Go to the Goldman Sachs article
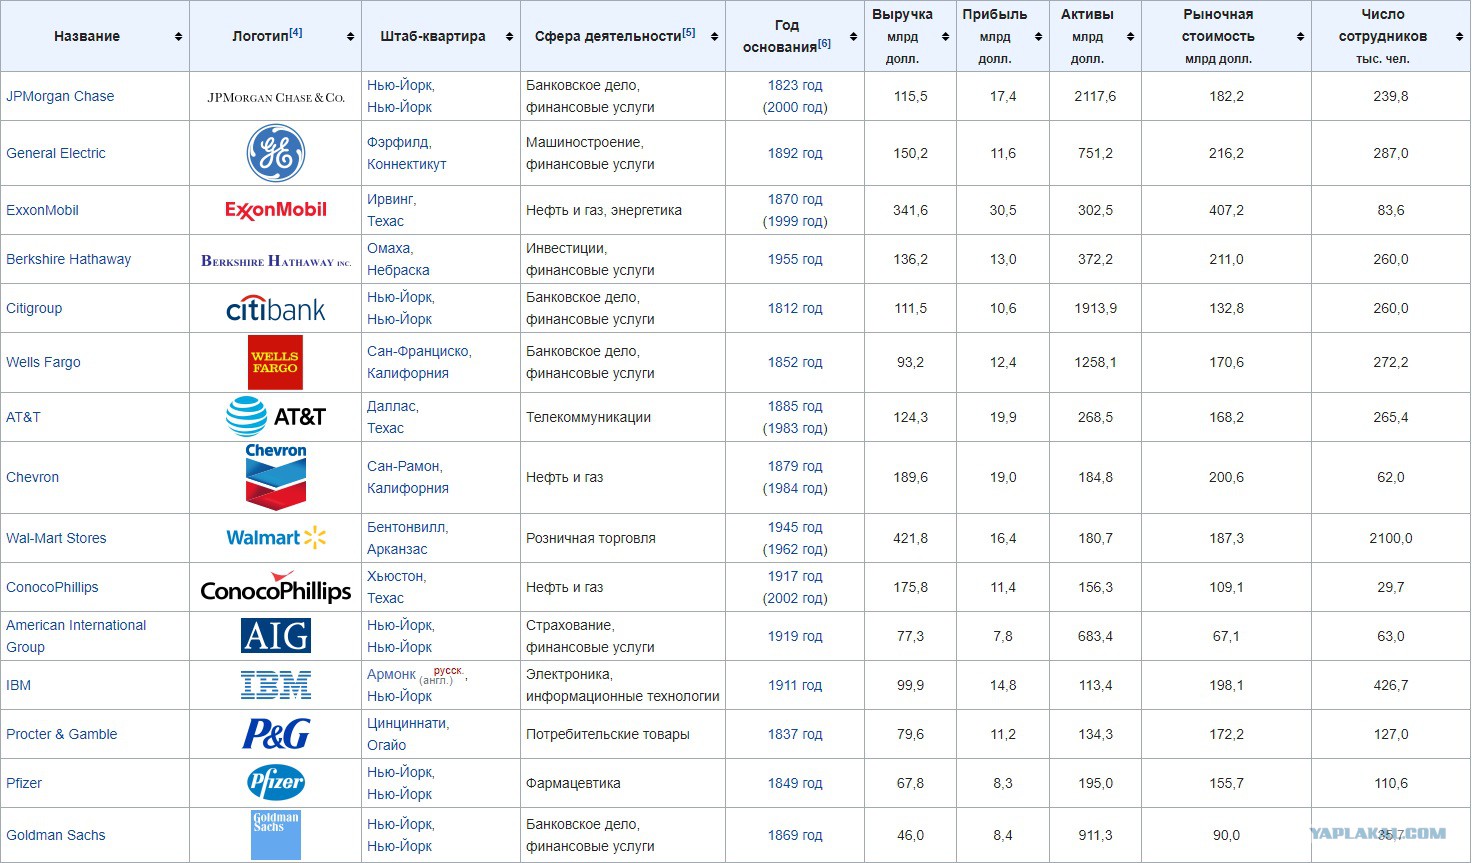Image resolution: width=1472 pixels, height=863 pixels. click(56, 835)
